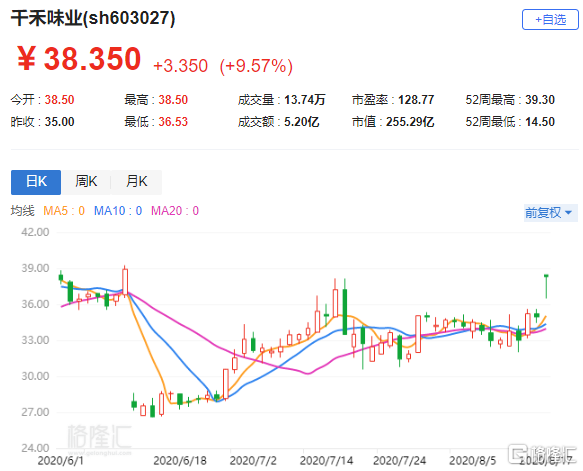Select the 2020/7/2 date axis label

click(x=253, y=461)
